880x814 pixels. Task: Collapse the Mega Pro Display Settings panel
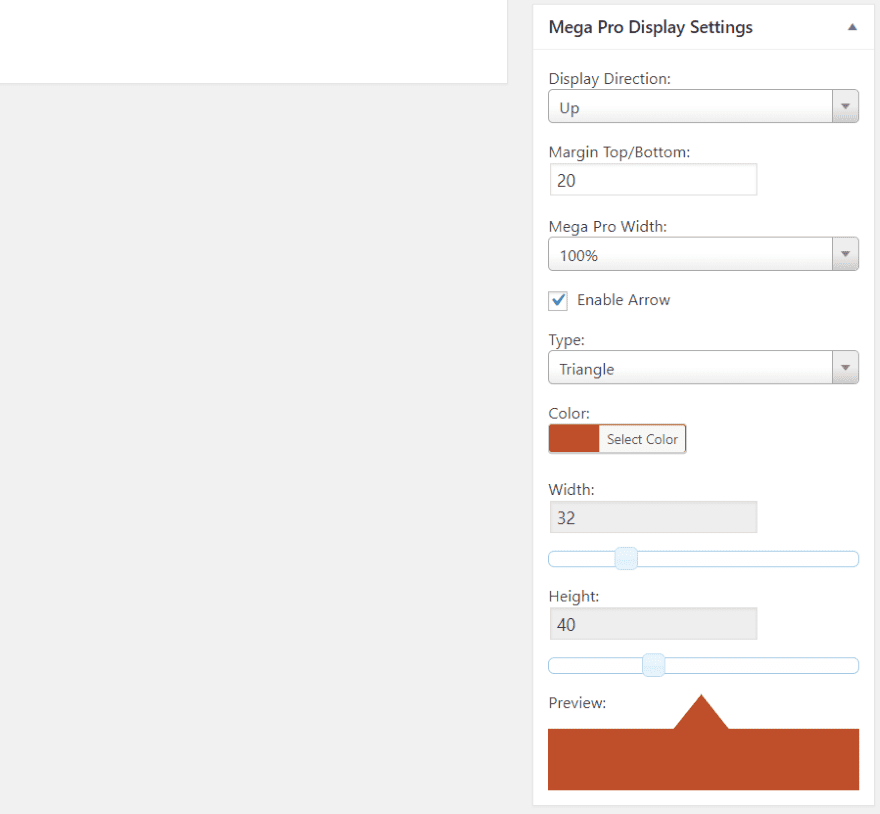click(x=852, y=27)
